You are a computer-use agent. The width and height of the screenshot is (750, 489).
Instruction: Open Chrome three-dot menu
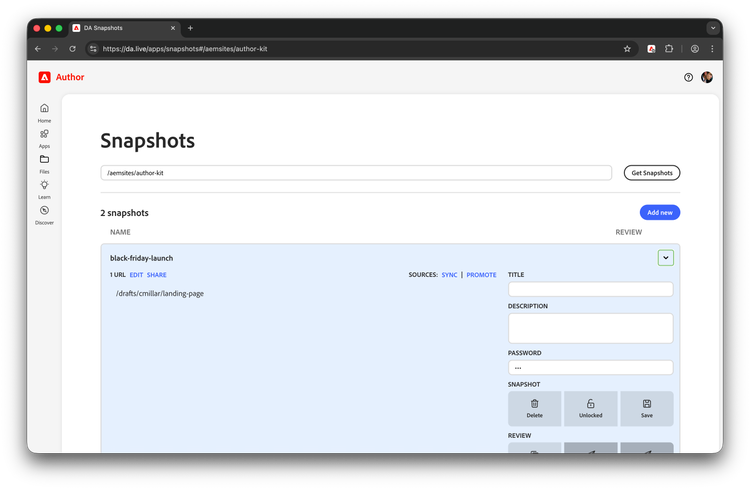coord(712,48)
